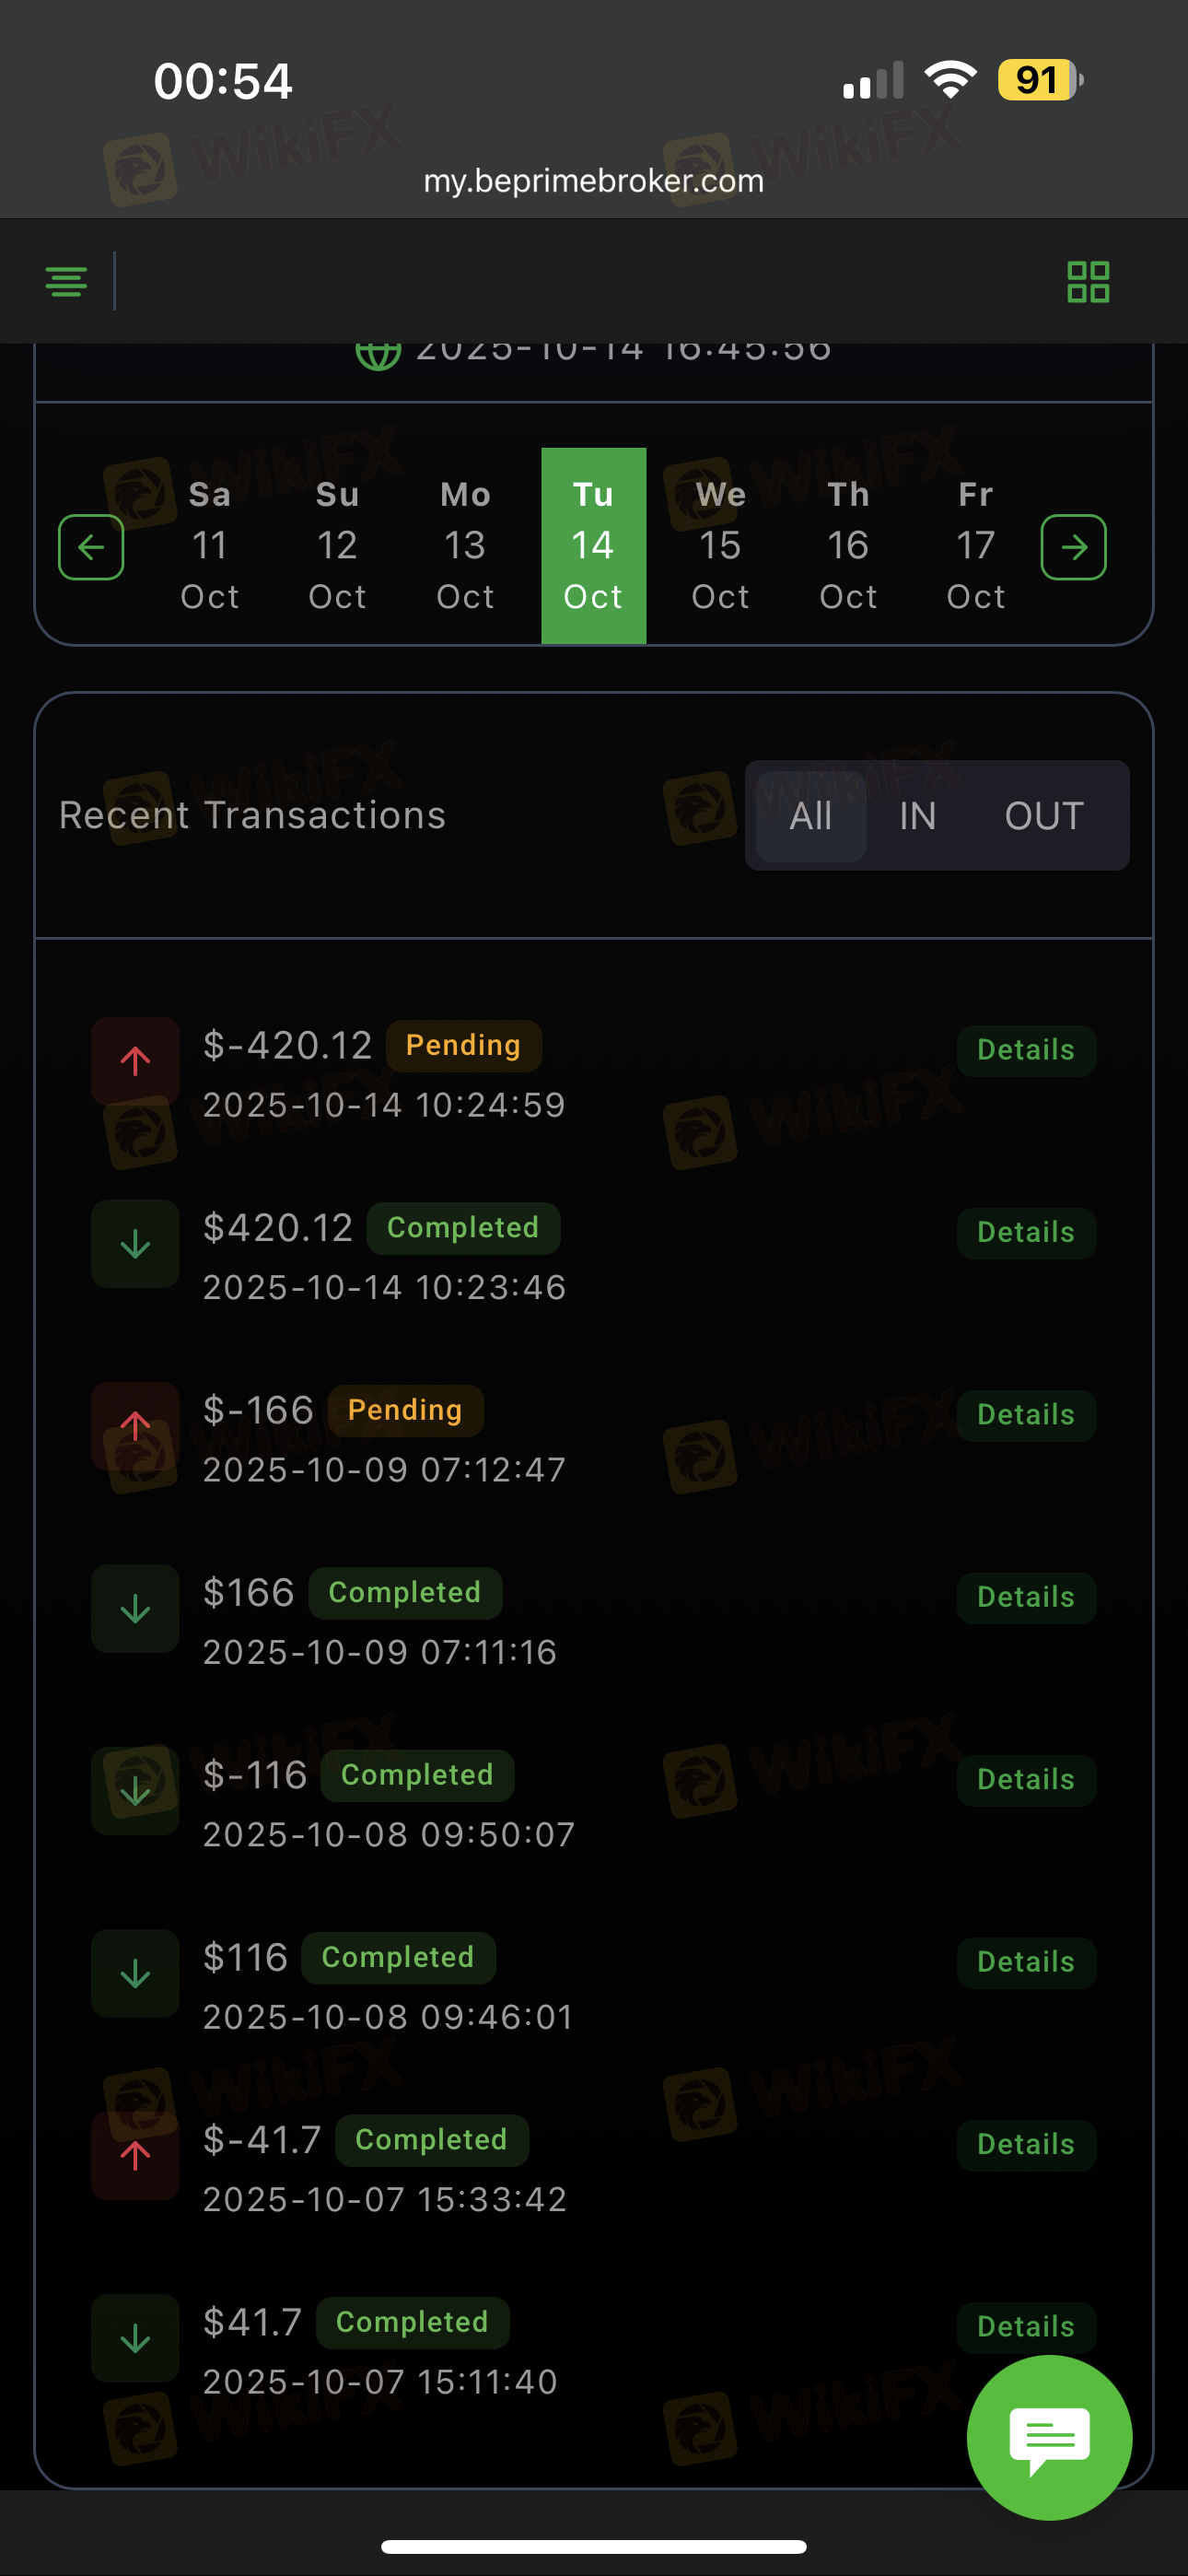Tap the green arrow icon for $166
The height and width of the screenshot is (2576, 1188).
[135, 1608]
